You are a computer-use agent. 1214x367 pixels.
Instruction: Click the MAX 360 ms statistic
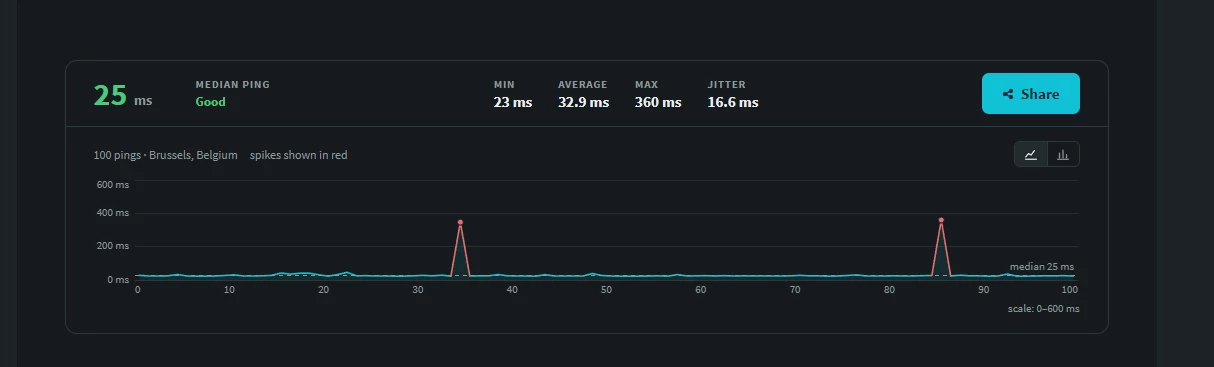(x=658, y=94)
